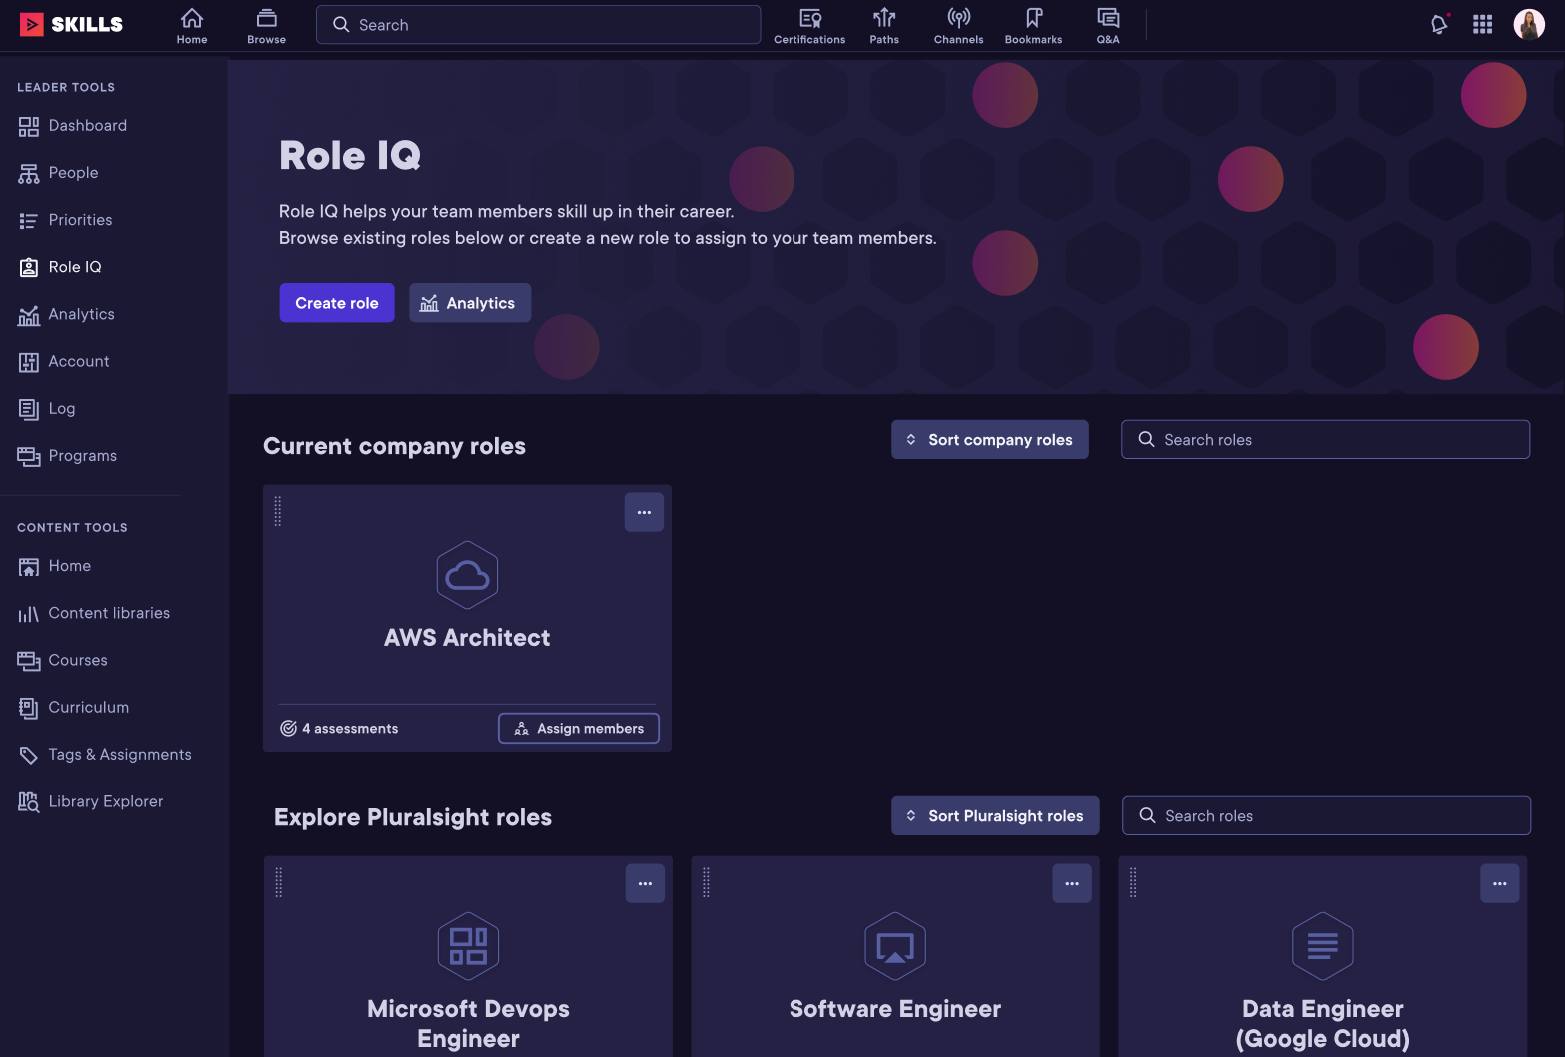
Task: Click Microsoft Devops Engineer drag handle
Action: click(x=279, y=882)
